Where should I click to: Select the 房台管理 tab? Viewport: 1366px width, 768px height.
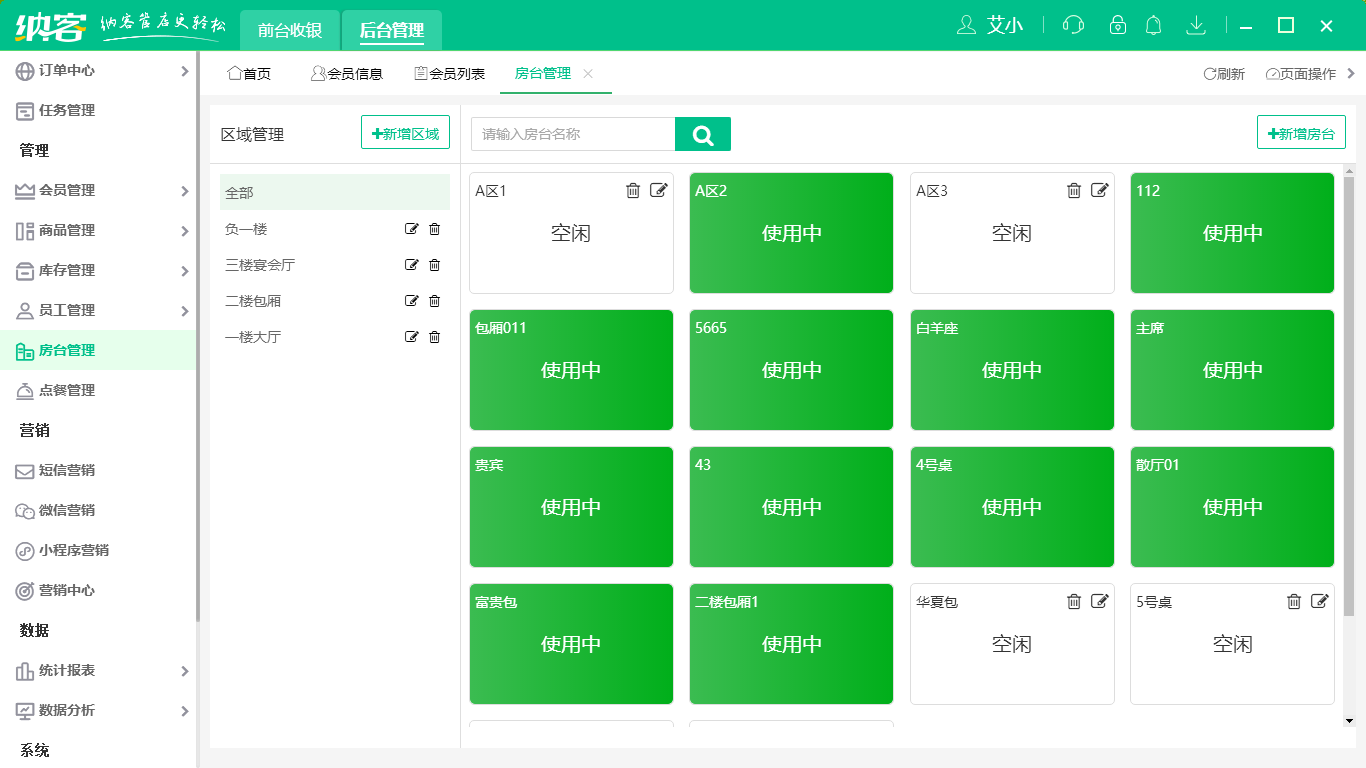(x=543, y=74)
